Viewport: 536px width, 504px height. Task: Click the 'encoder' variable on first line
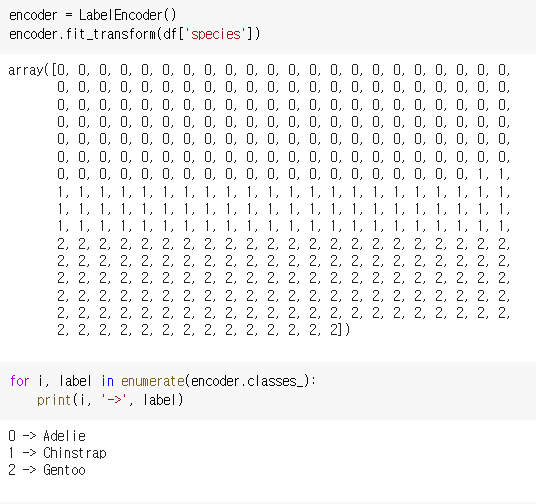coord(33,15)
